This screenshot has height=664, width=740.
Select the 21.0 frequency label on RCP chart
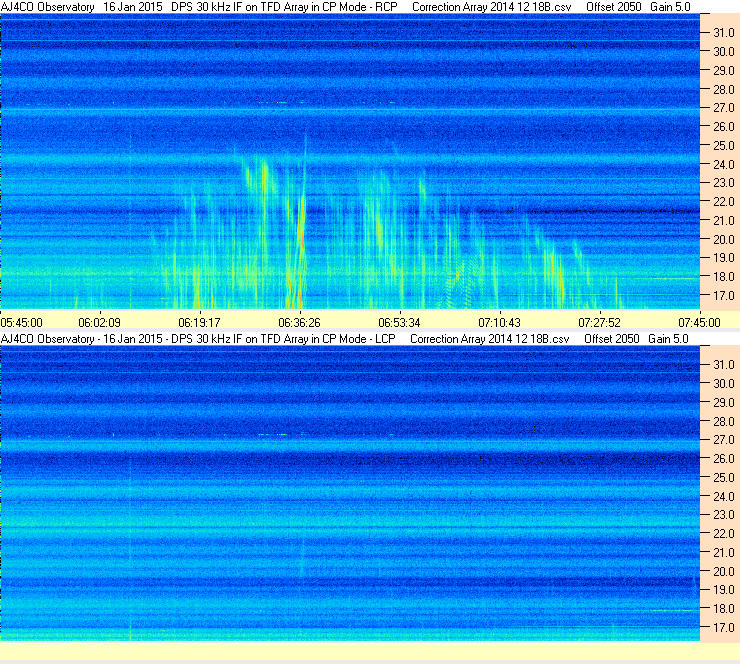click(724, 221)
